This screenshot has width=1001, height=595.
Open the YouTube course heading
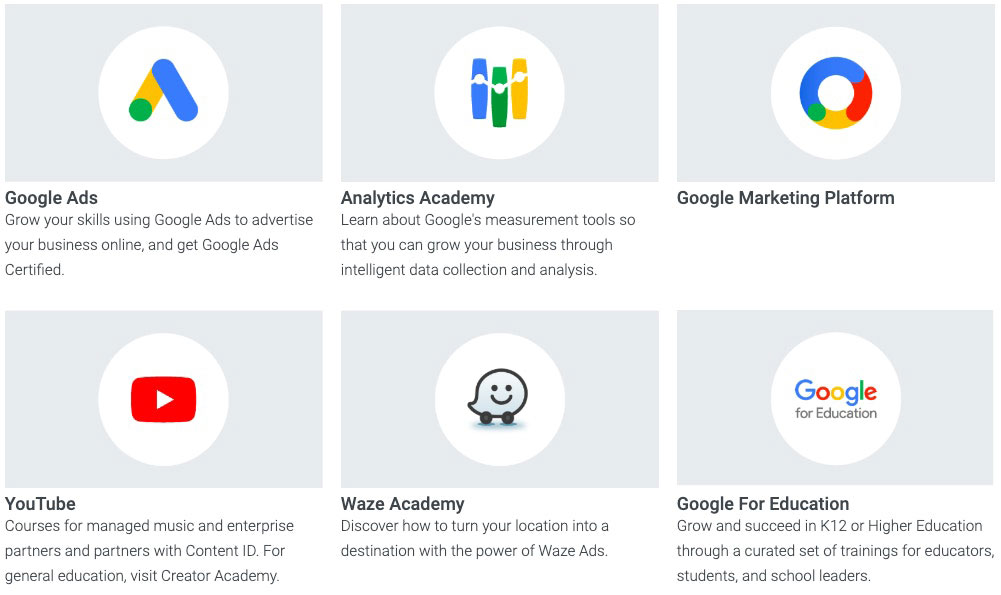point(40,504)
